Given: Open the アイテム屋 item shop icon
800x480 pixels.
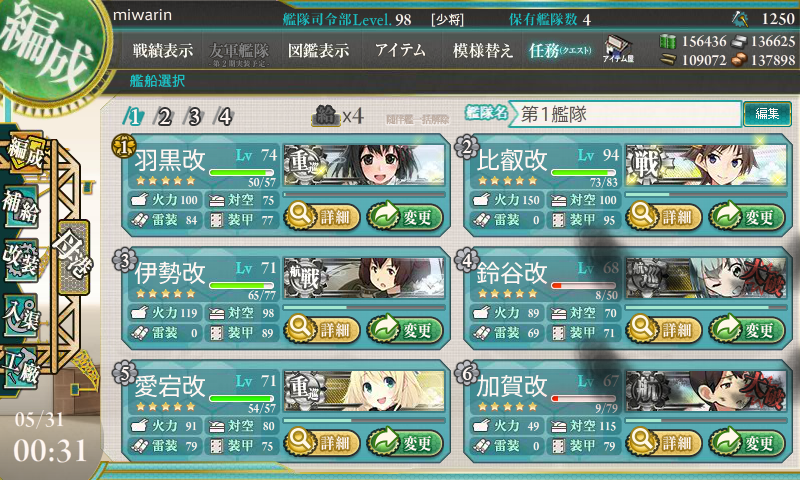Looking at the screenshot, I should [x=618, y=49].
